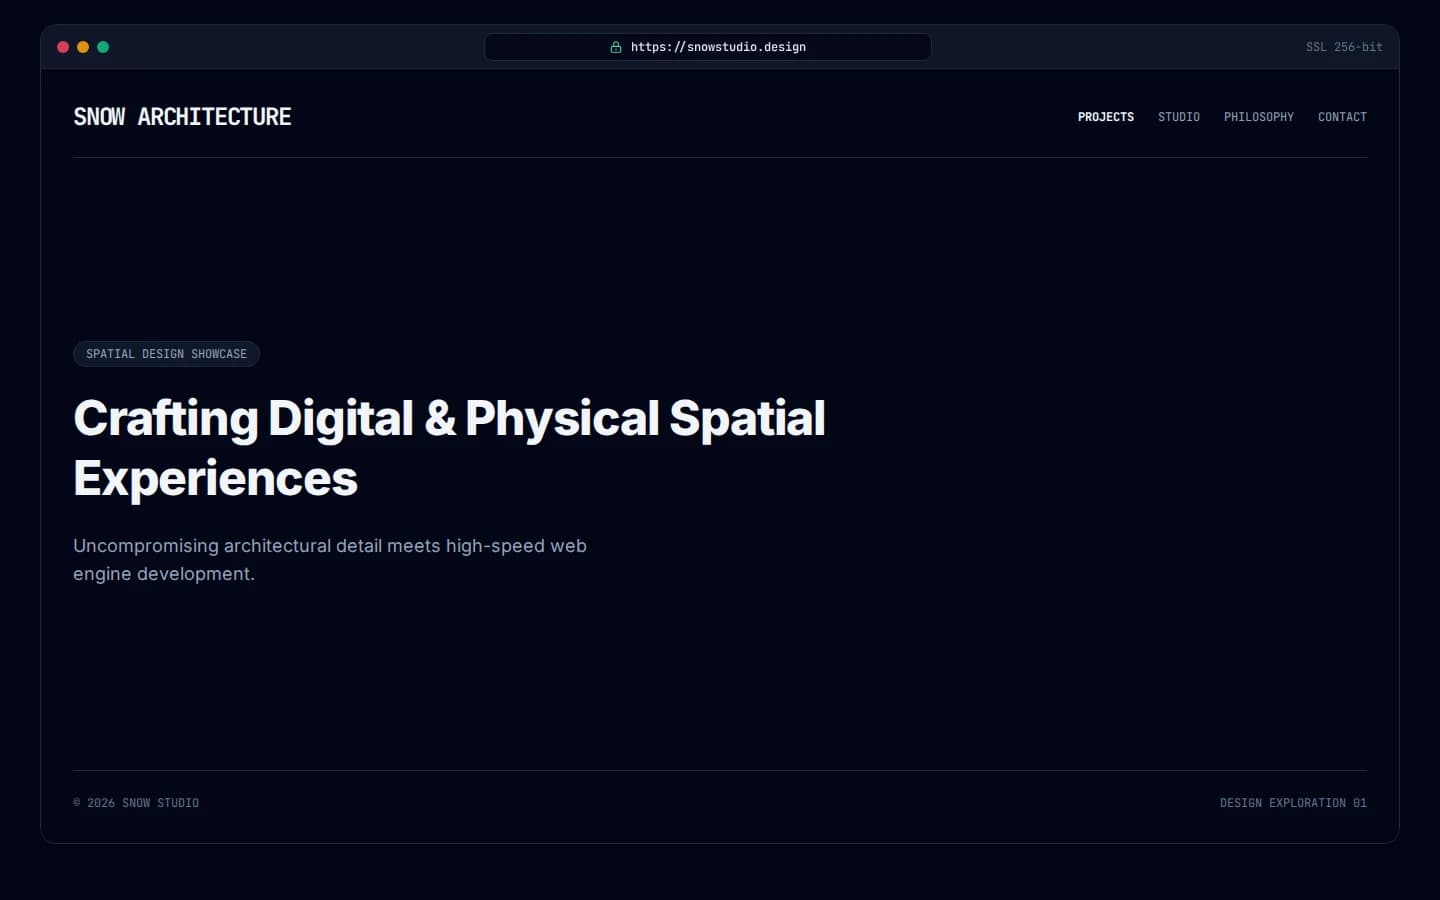Click the word Experiences in the headline
The image size is (1440, 900).
point(215,479)
